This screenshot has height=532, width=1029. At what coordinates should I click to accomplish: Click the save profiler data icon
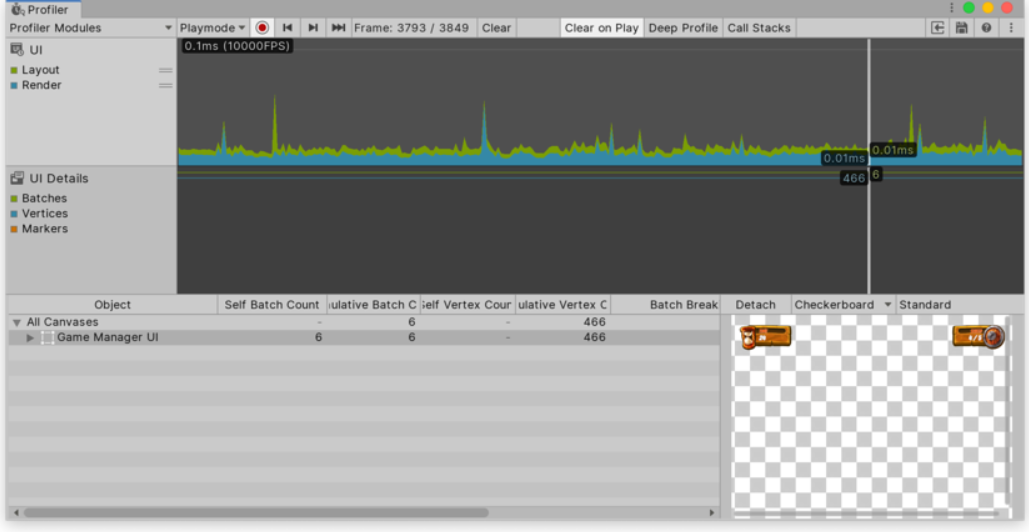click(x=961, y=28)
